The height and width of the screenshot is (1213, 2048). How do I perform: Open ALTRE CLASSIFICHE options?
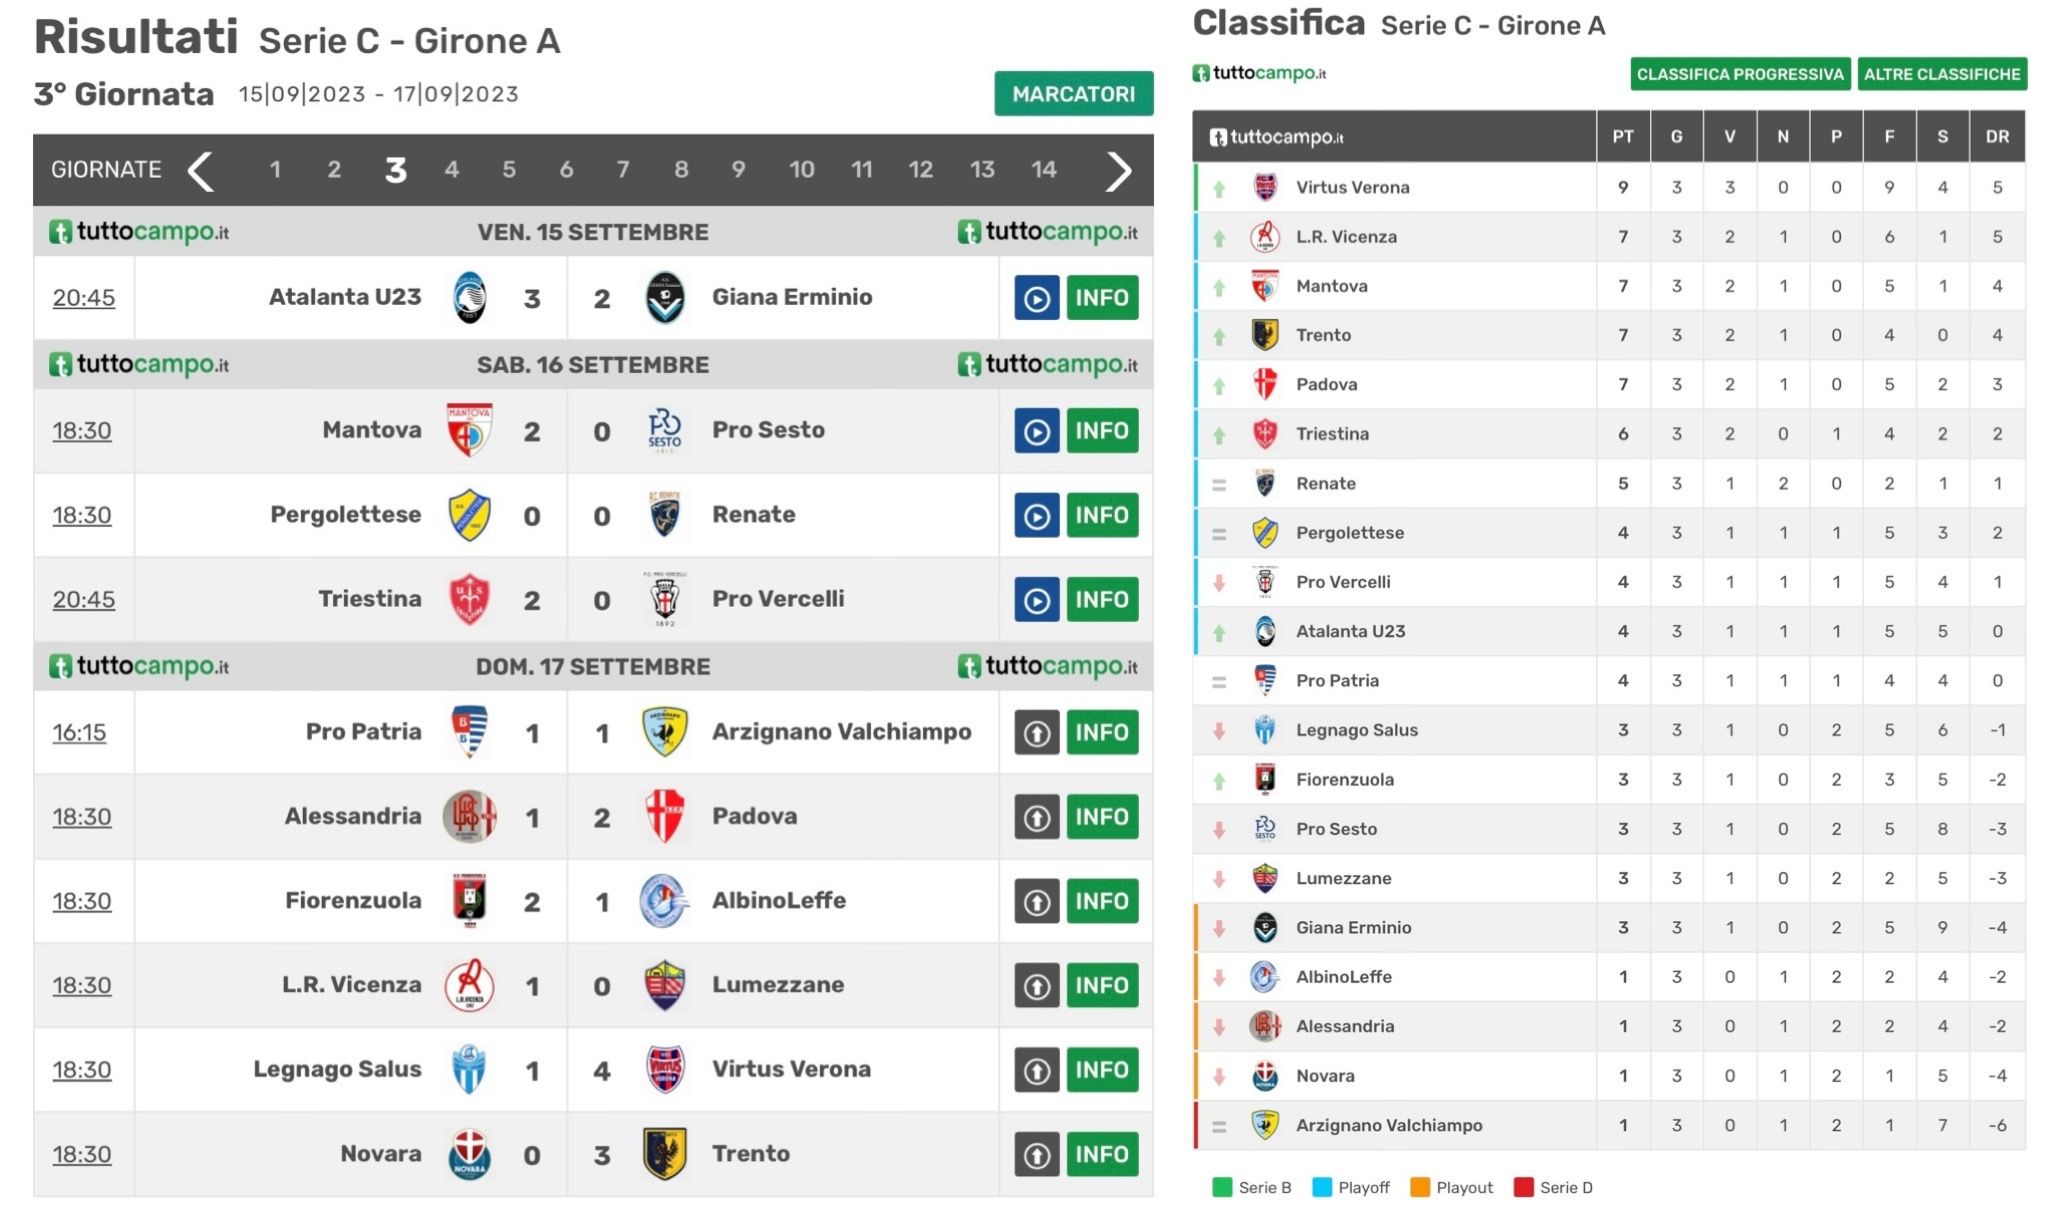[x=1942, y=74]
